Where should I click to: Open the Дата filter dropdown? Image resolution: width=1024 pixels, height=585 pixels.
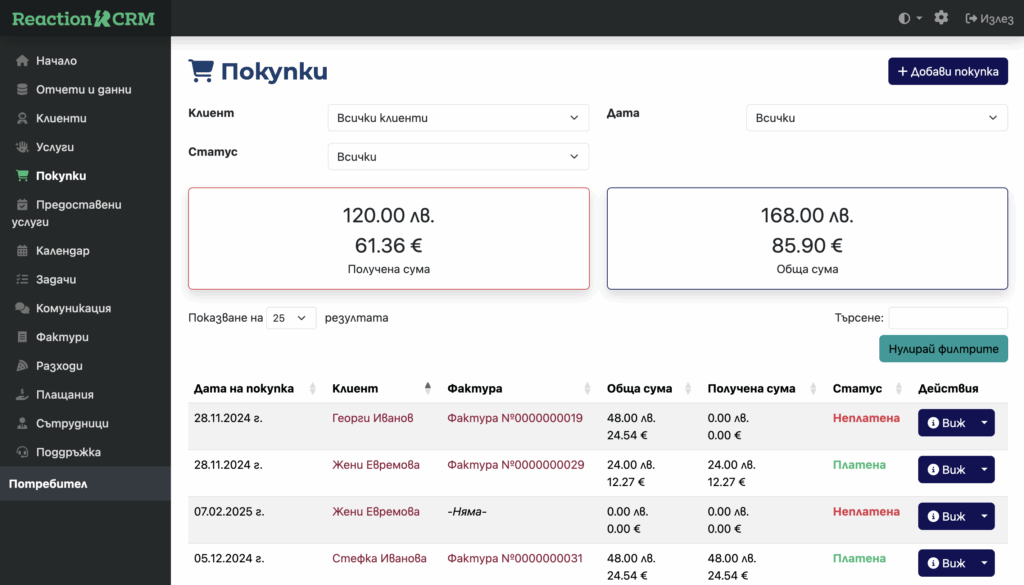(876, 118)
